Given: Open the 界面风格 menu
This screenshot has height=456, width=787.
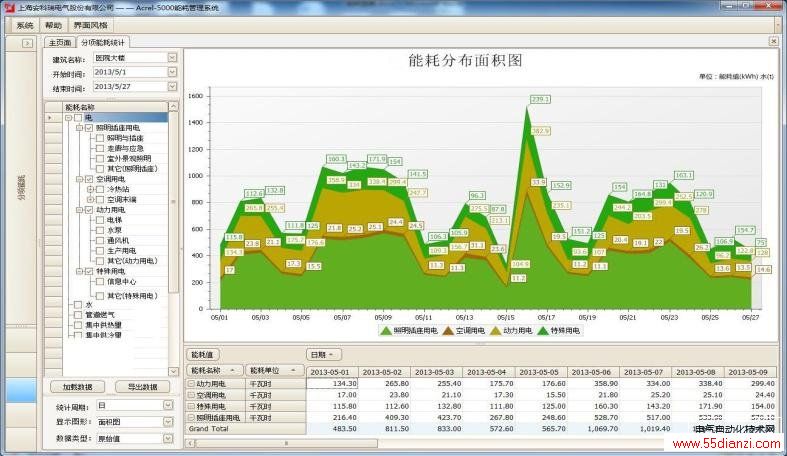Looking at the screenshot, I should click(91, 25).
